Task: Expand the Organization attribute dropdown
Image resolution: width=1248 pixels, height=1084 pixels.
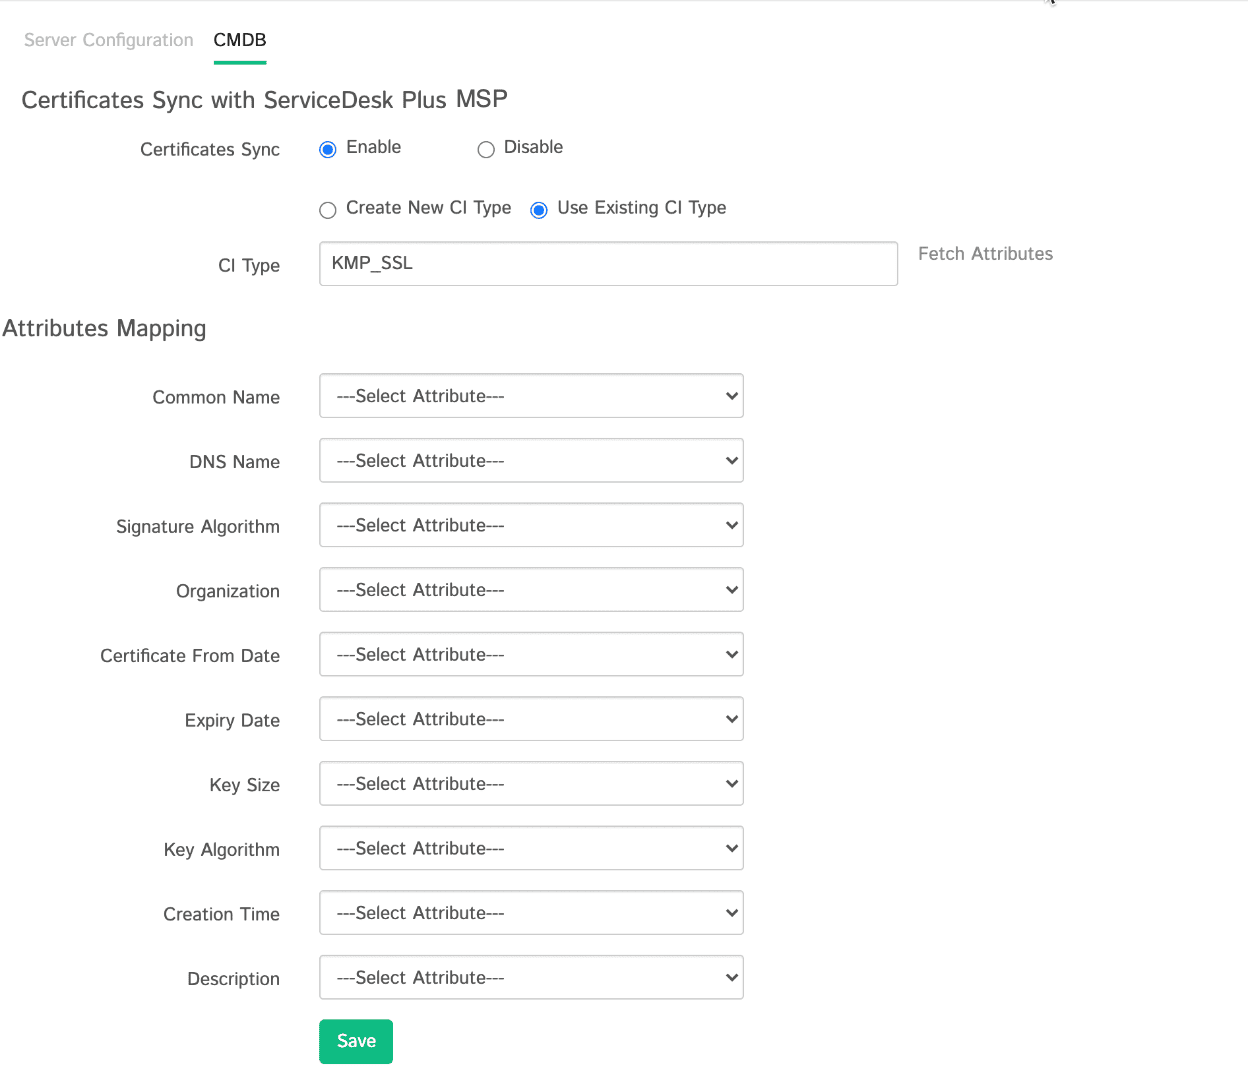Action: pyautogui.click(x=531, y=590)
